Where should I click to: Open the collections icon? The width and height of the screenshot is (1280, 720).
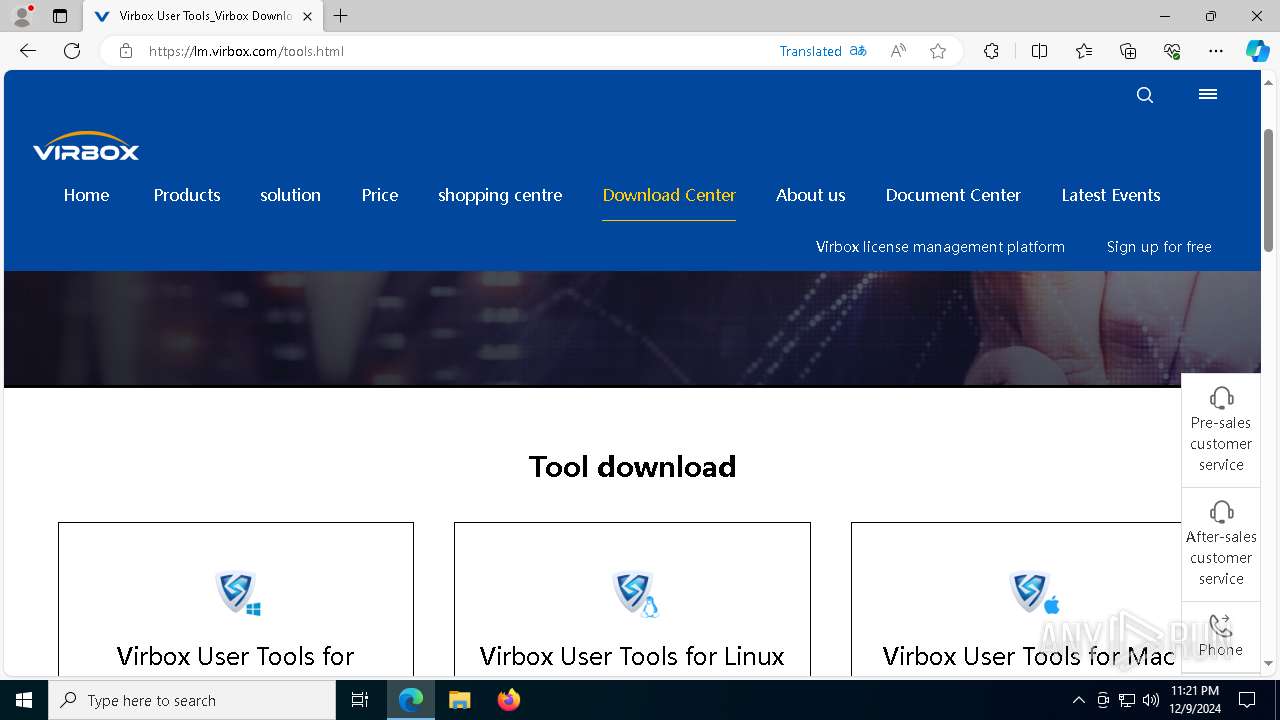[x=1128, y=51]
